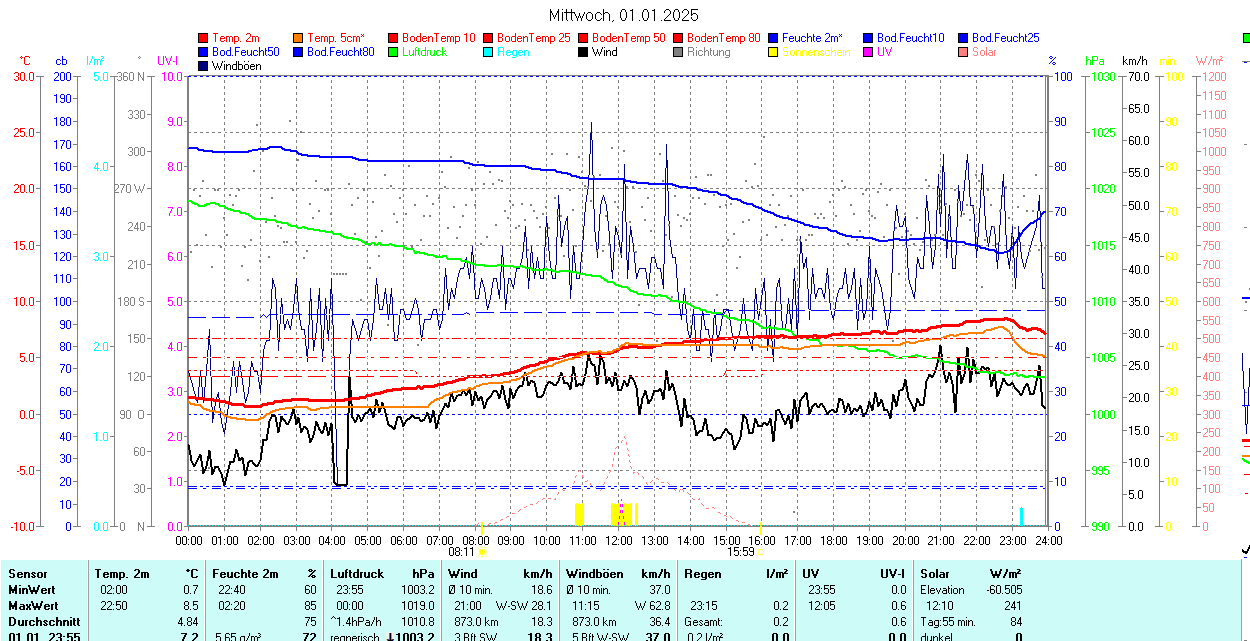Image resolution: width=1250 pixels, height=641 pixels.
Task: Click the red Temp. 2m legend swatch
Action: pos(204,38)
